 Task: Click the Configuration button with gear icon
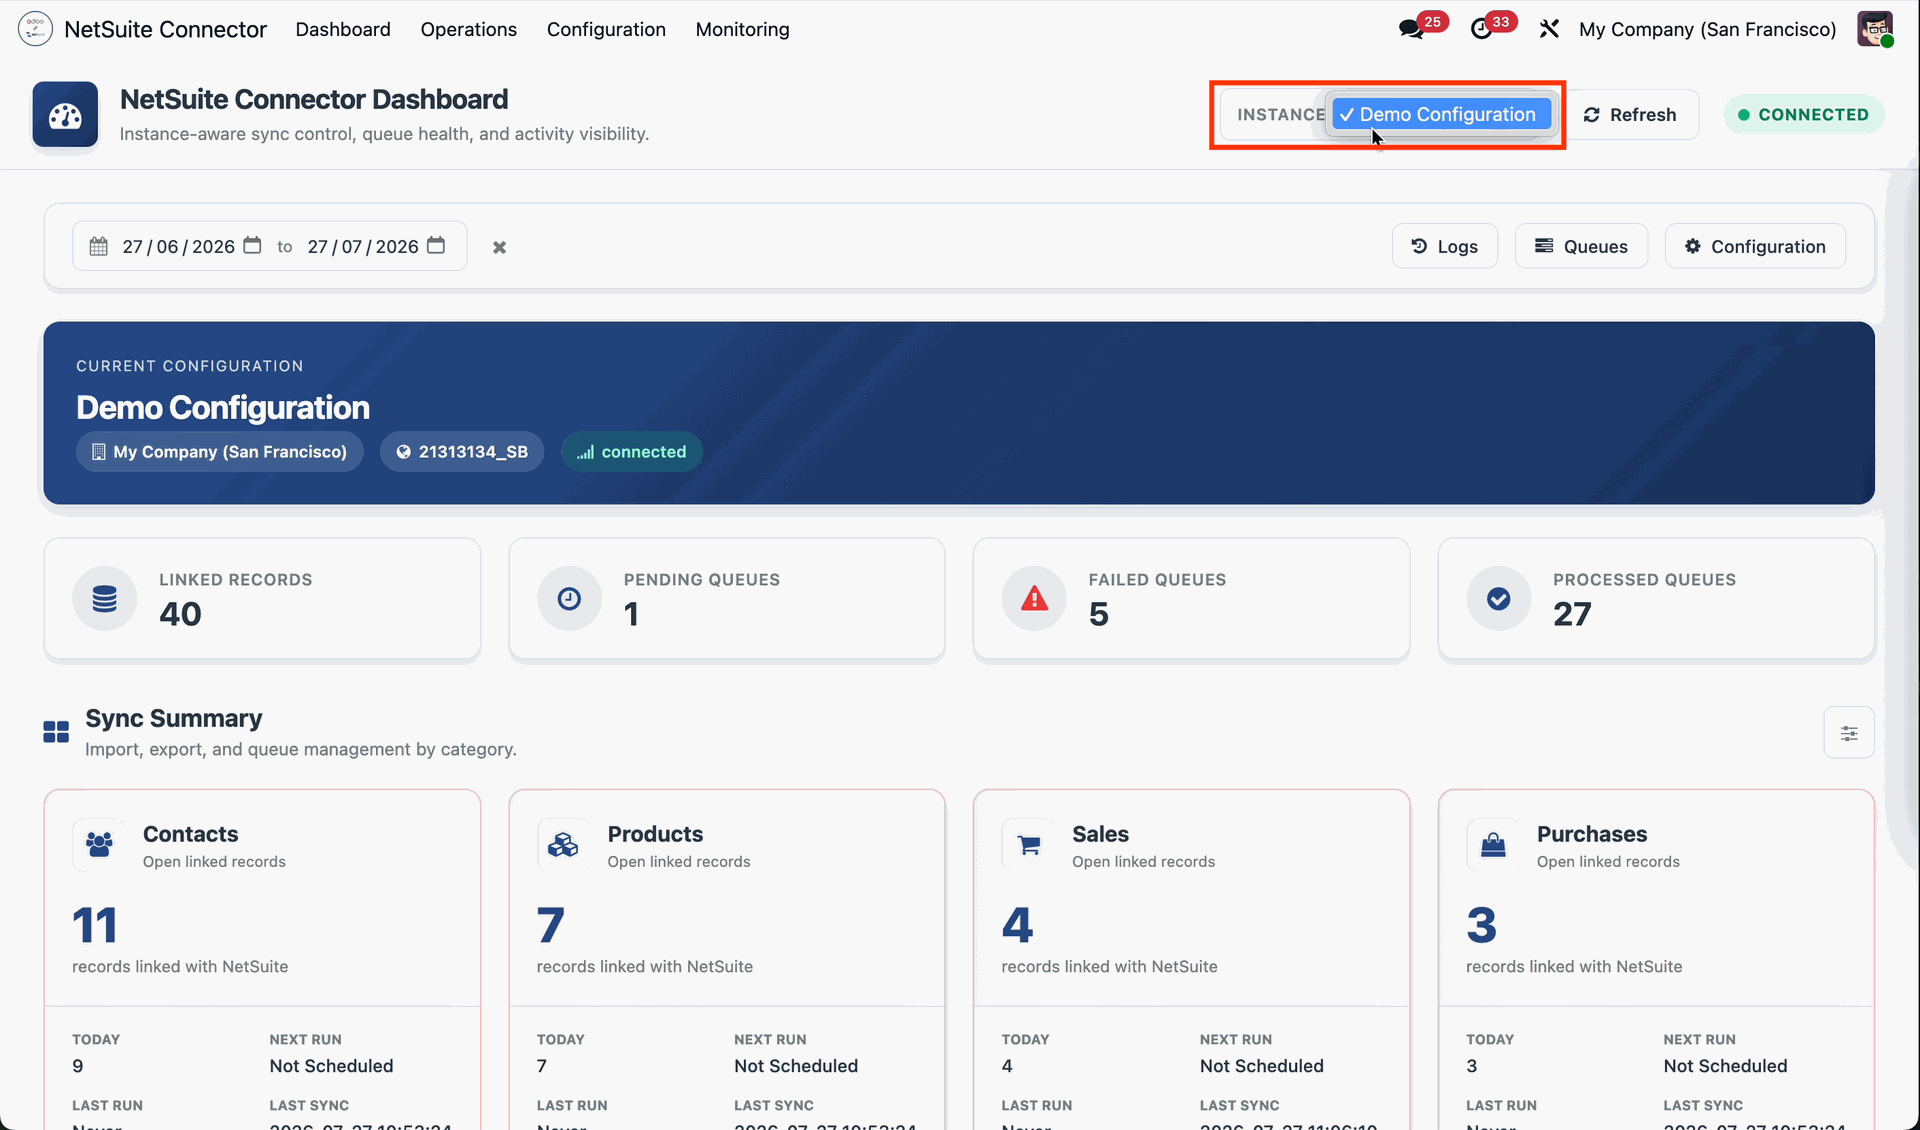click(x=1755, y=246)
